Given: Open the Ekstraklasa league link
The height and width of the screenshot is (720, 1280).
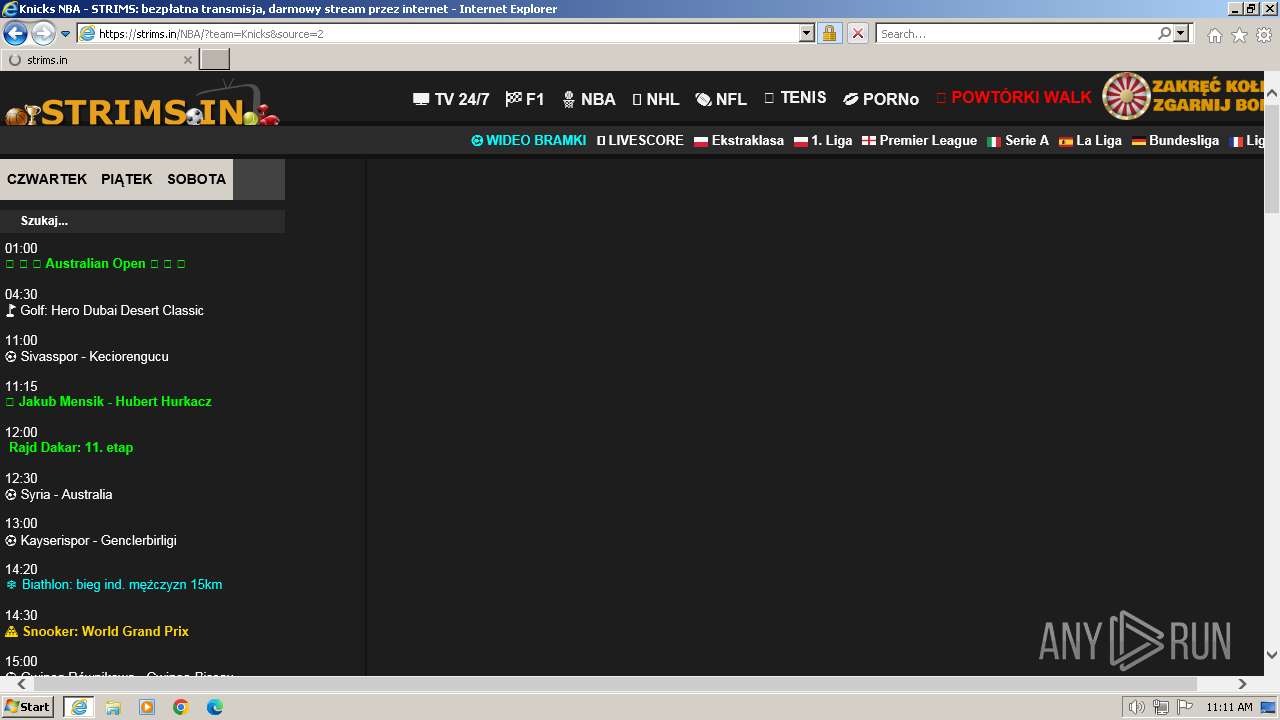Looking at the screenshot, I should [739, 141].
